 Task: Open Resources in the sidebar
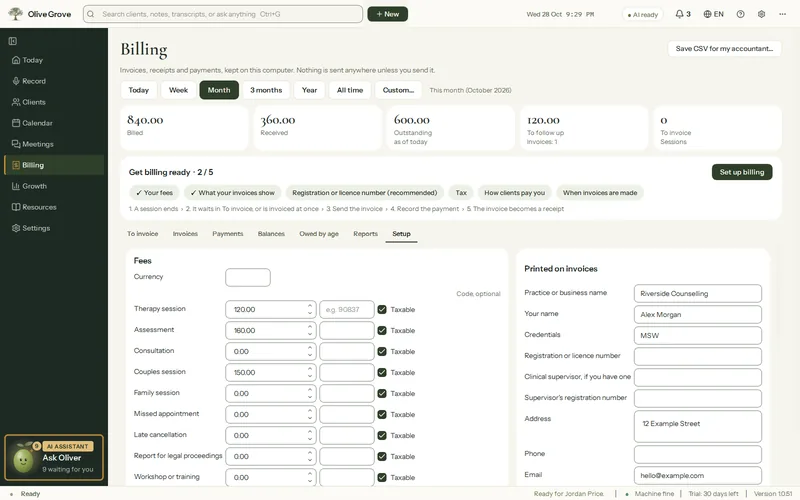[x=54, y=207]
